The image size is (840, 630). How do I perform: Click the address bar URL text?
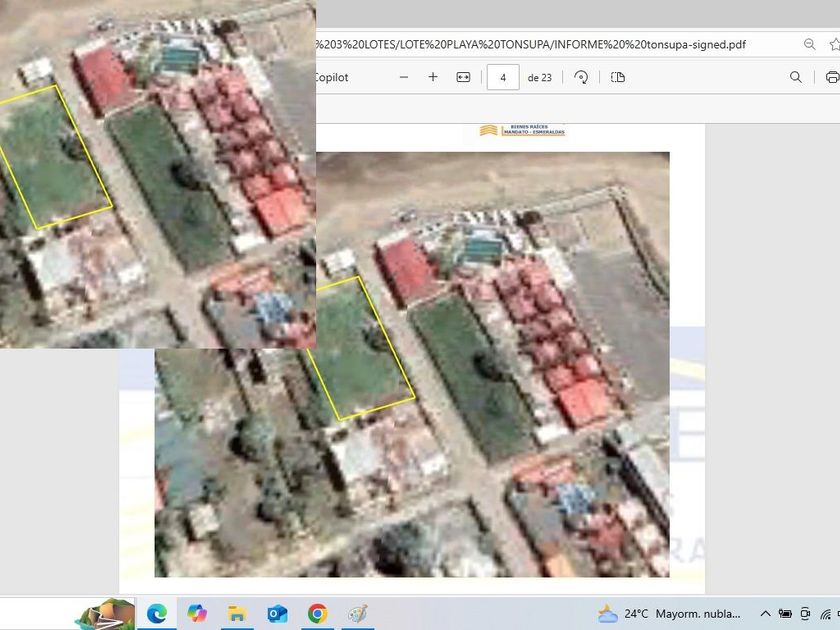pyautogui.click(x=530, y=44)
